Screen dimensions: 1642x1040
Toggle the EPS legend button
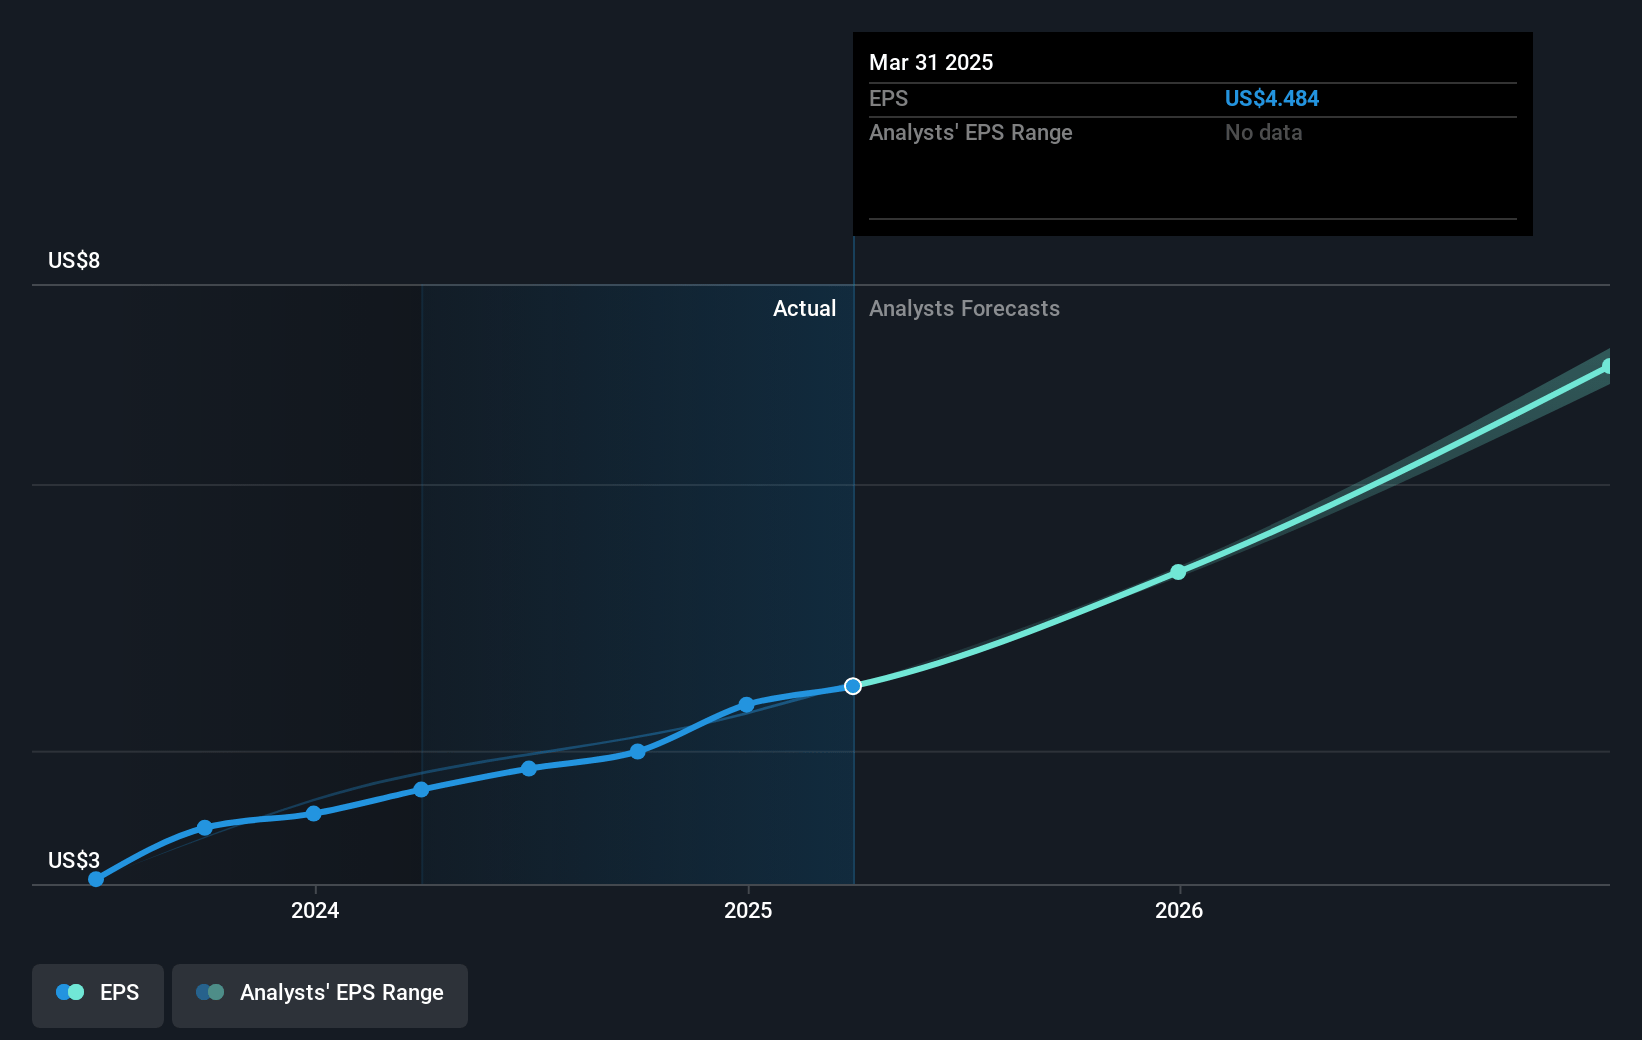click(98, 995)
